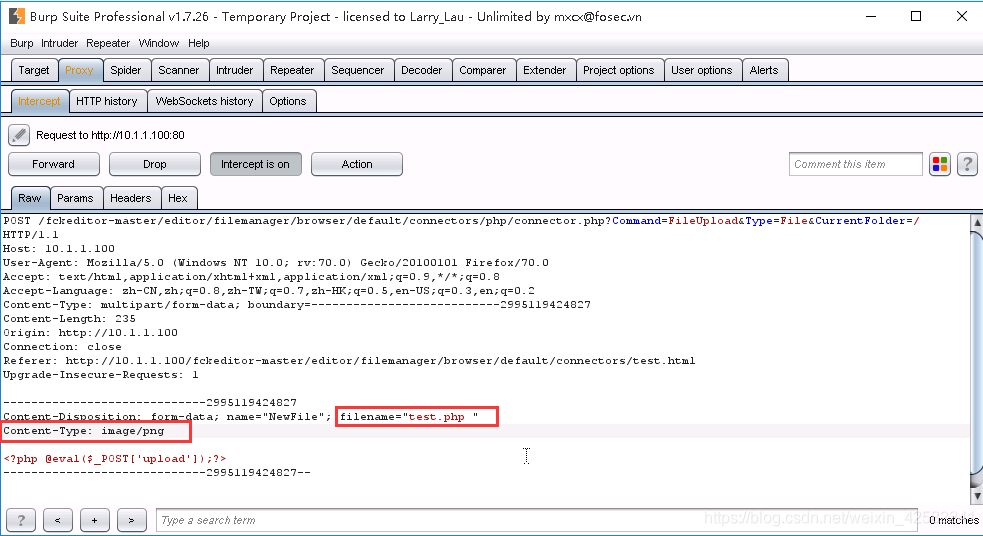
Task: Click the PHP eval payload line
Action: pyautogui.click(x=115, y=459)
